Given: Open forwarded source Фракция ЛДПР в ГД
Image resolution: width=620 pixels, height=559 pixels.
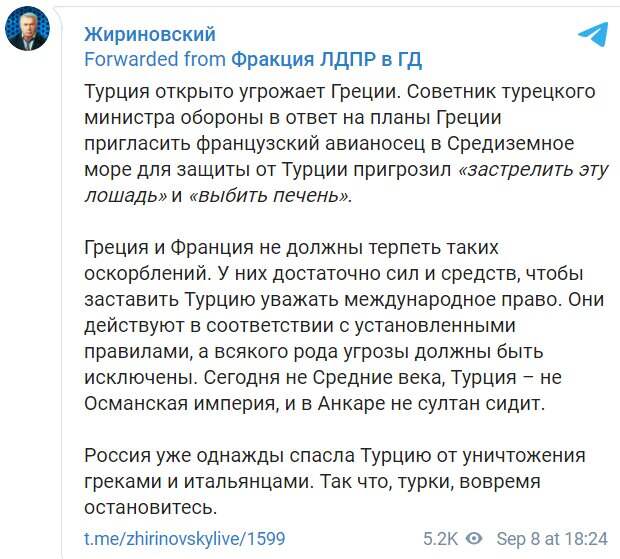Looking at the screenshot, I should tap(326, 60).
